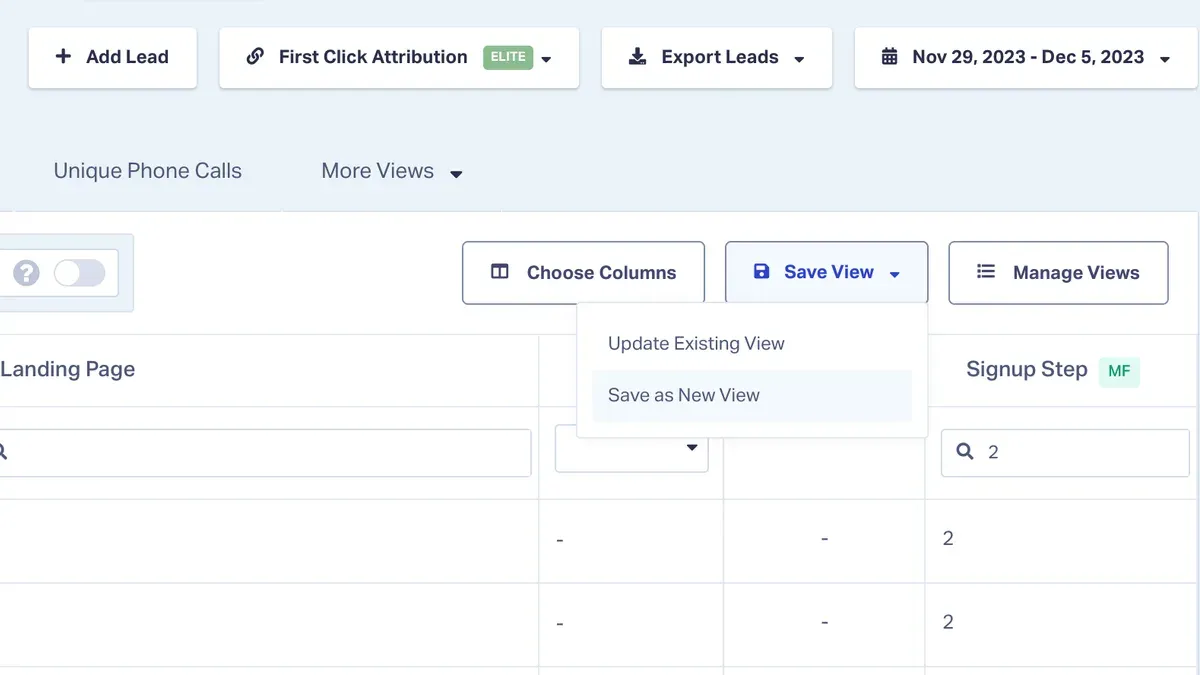Collapse the Save View dropdown arrow
1200x675 pixels.
(x=895, y=274)
